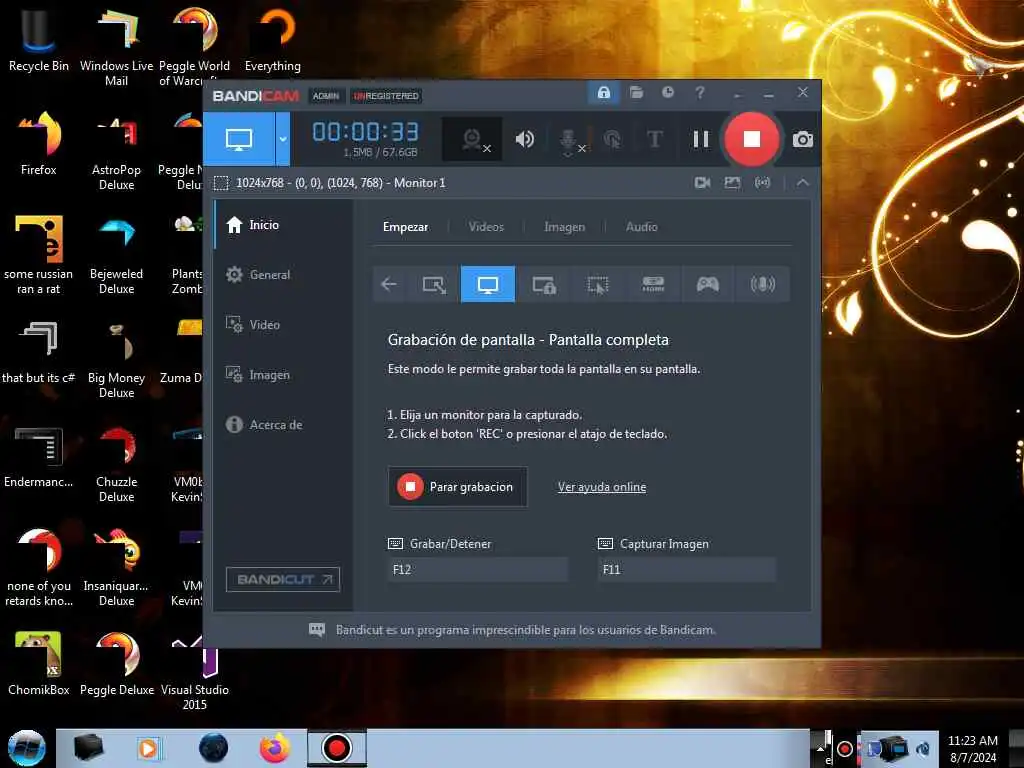Click the lock icon in title bar
Image resolution: width=1024 pixels, height=768 pixels.
(x=603, y=93)
